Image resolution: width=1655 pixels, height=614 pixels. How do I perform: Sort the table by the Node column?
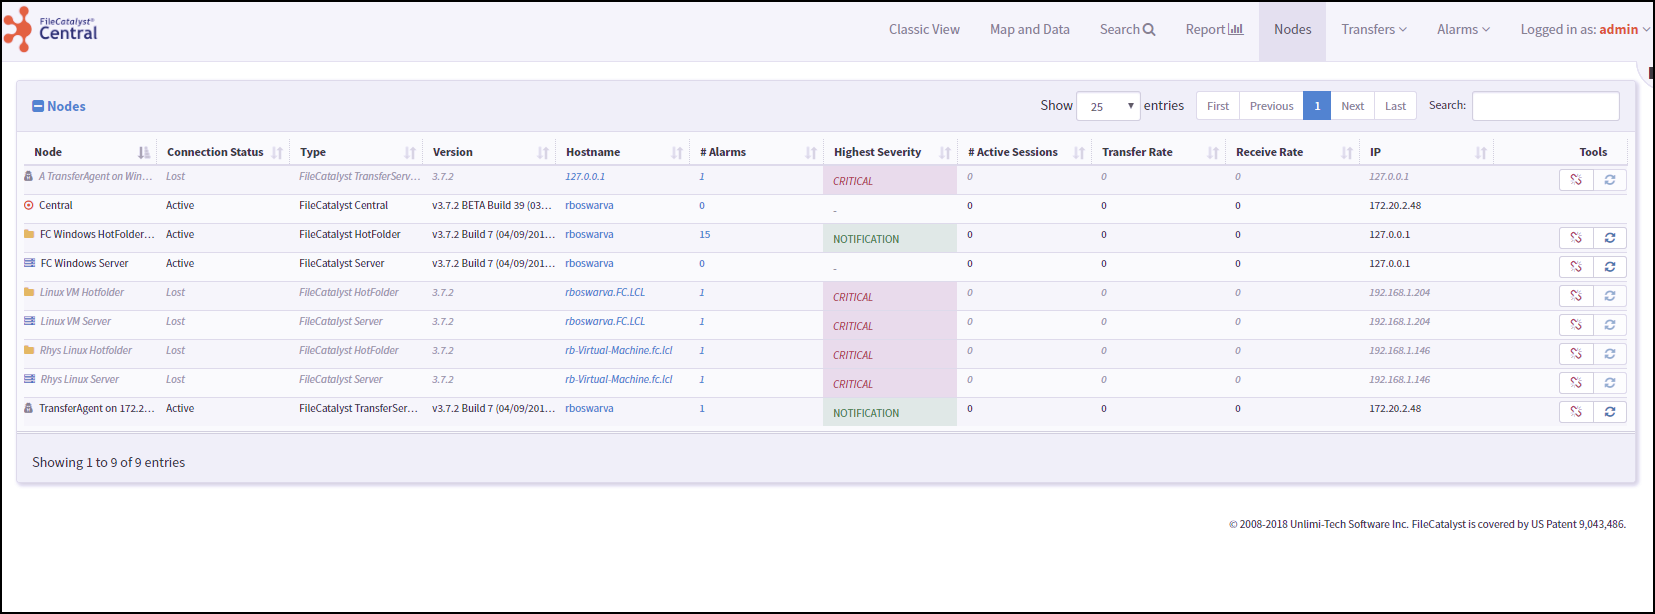pos(90,152)
